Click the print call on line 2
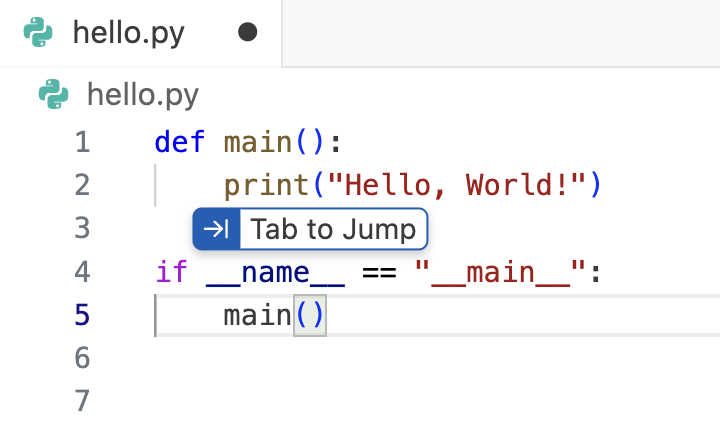Viewport: 720px width, 440px height. click(x=266, y=186)
